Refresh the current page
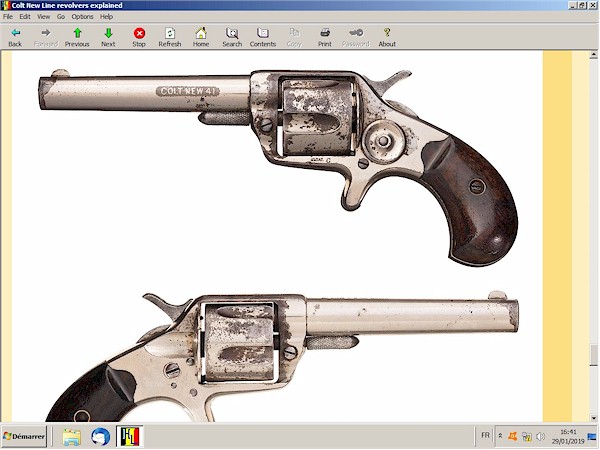Viewport: 600px width, 450px height. pos(170,37)
